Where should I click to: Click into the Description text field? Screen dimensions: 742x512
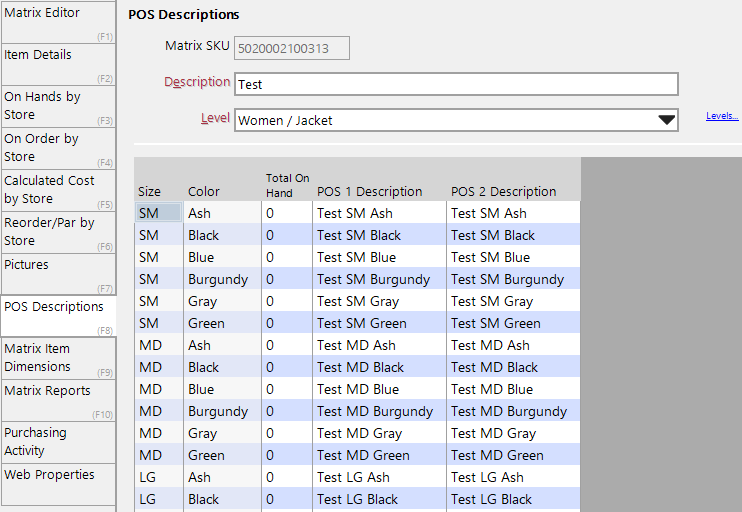pyautogui.click(x=456, y=84)
